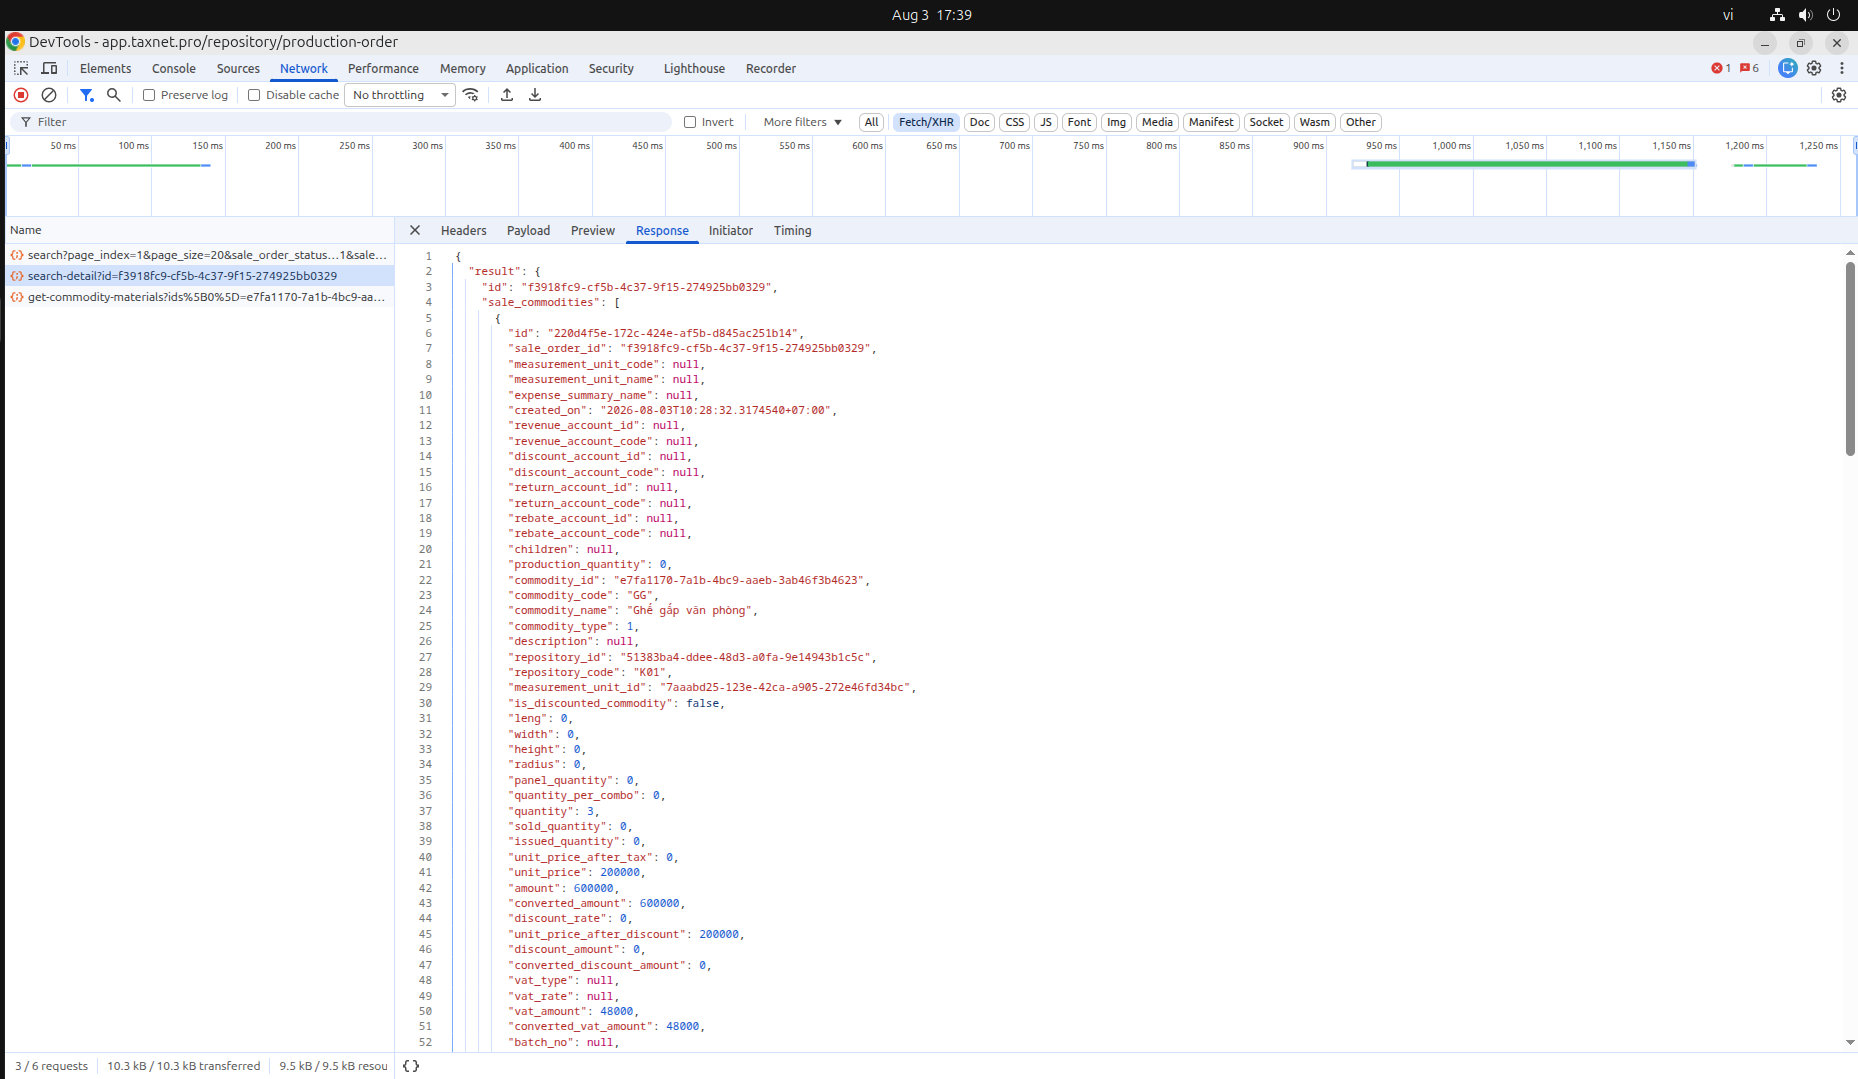The image size is (1858, 1079).
Task: Switch to the Console tab
Action: coord(174,69)
